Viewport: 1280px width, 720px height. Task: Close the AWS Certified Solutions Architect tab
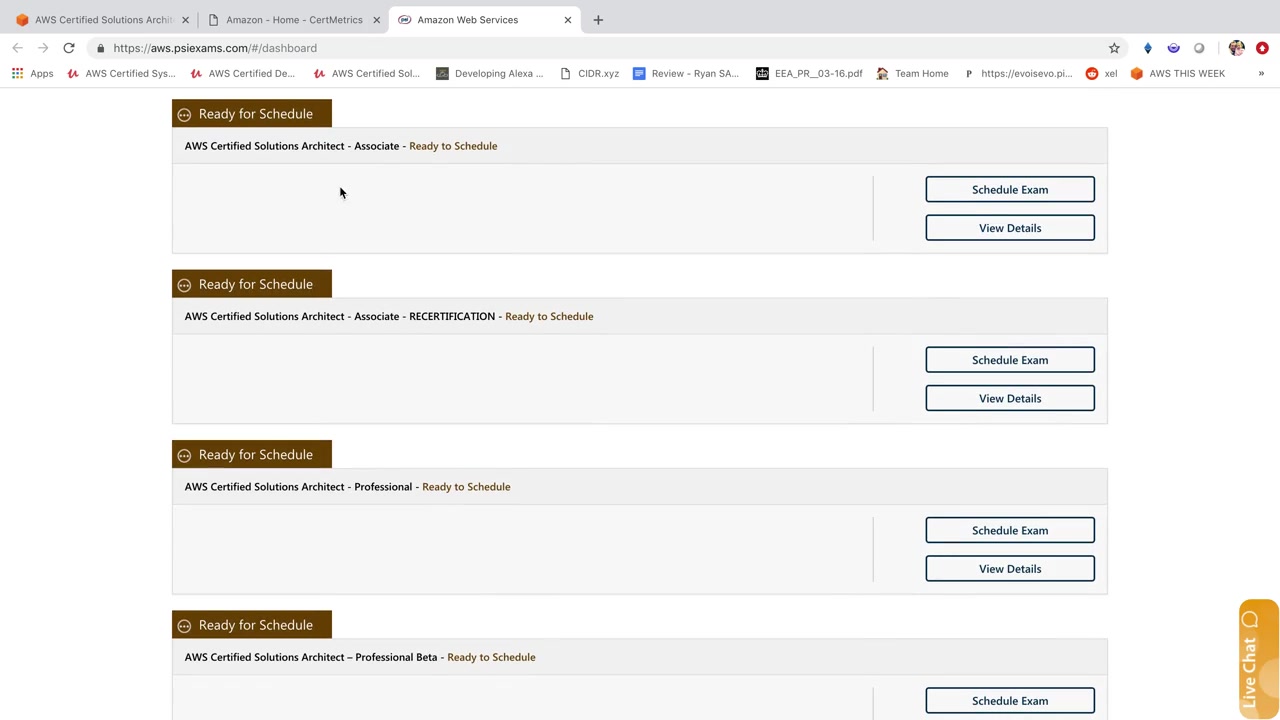pos(185,20)
